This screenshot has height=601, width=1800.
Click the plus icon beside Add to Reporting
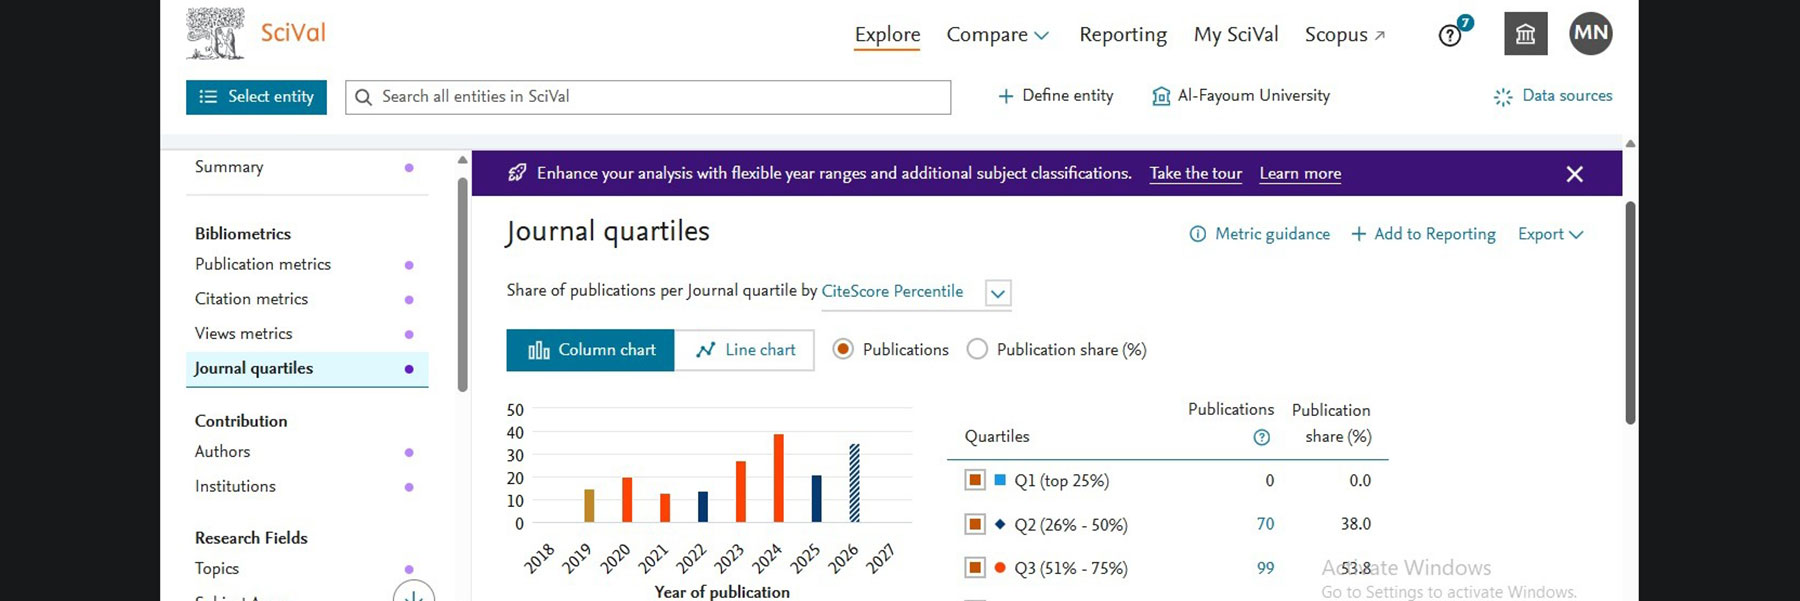(x=1359, y=234)
